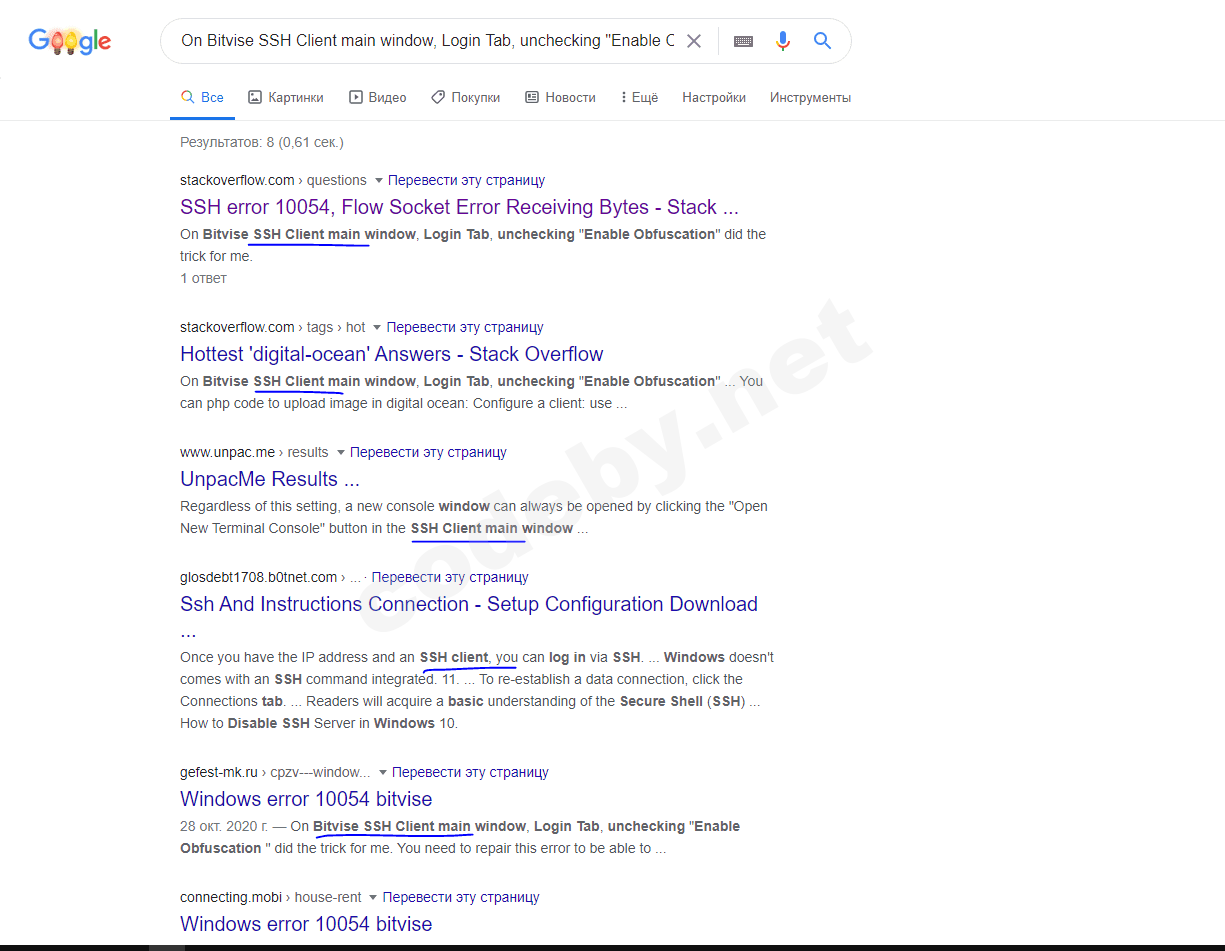
Task: Open gefest-mk.ru Windows error 10054 bitvise result
Action: [x=306, y=799]
